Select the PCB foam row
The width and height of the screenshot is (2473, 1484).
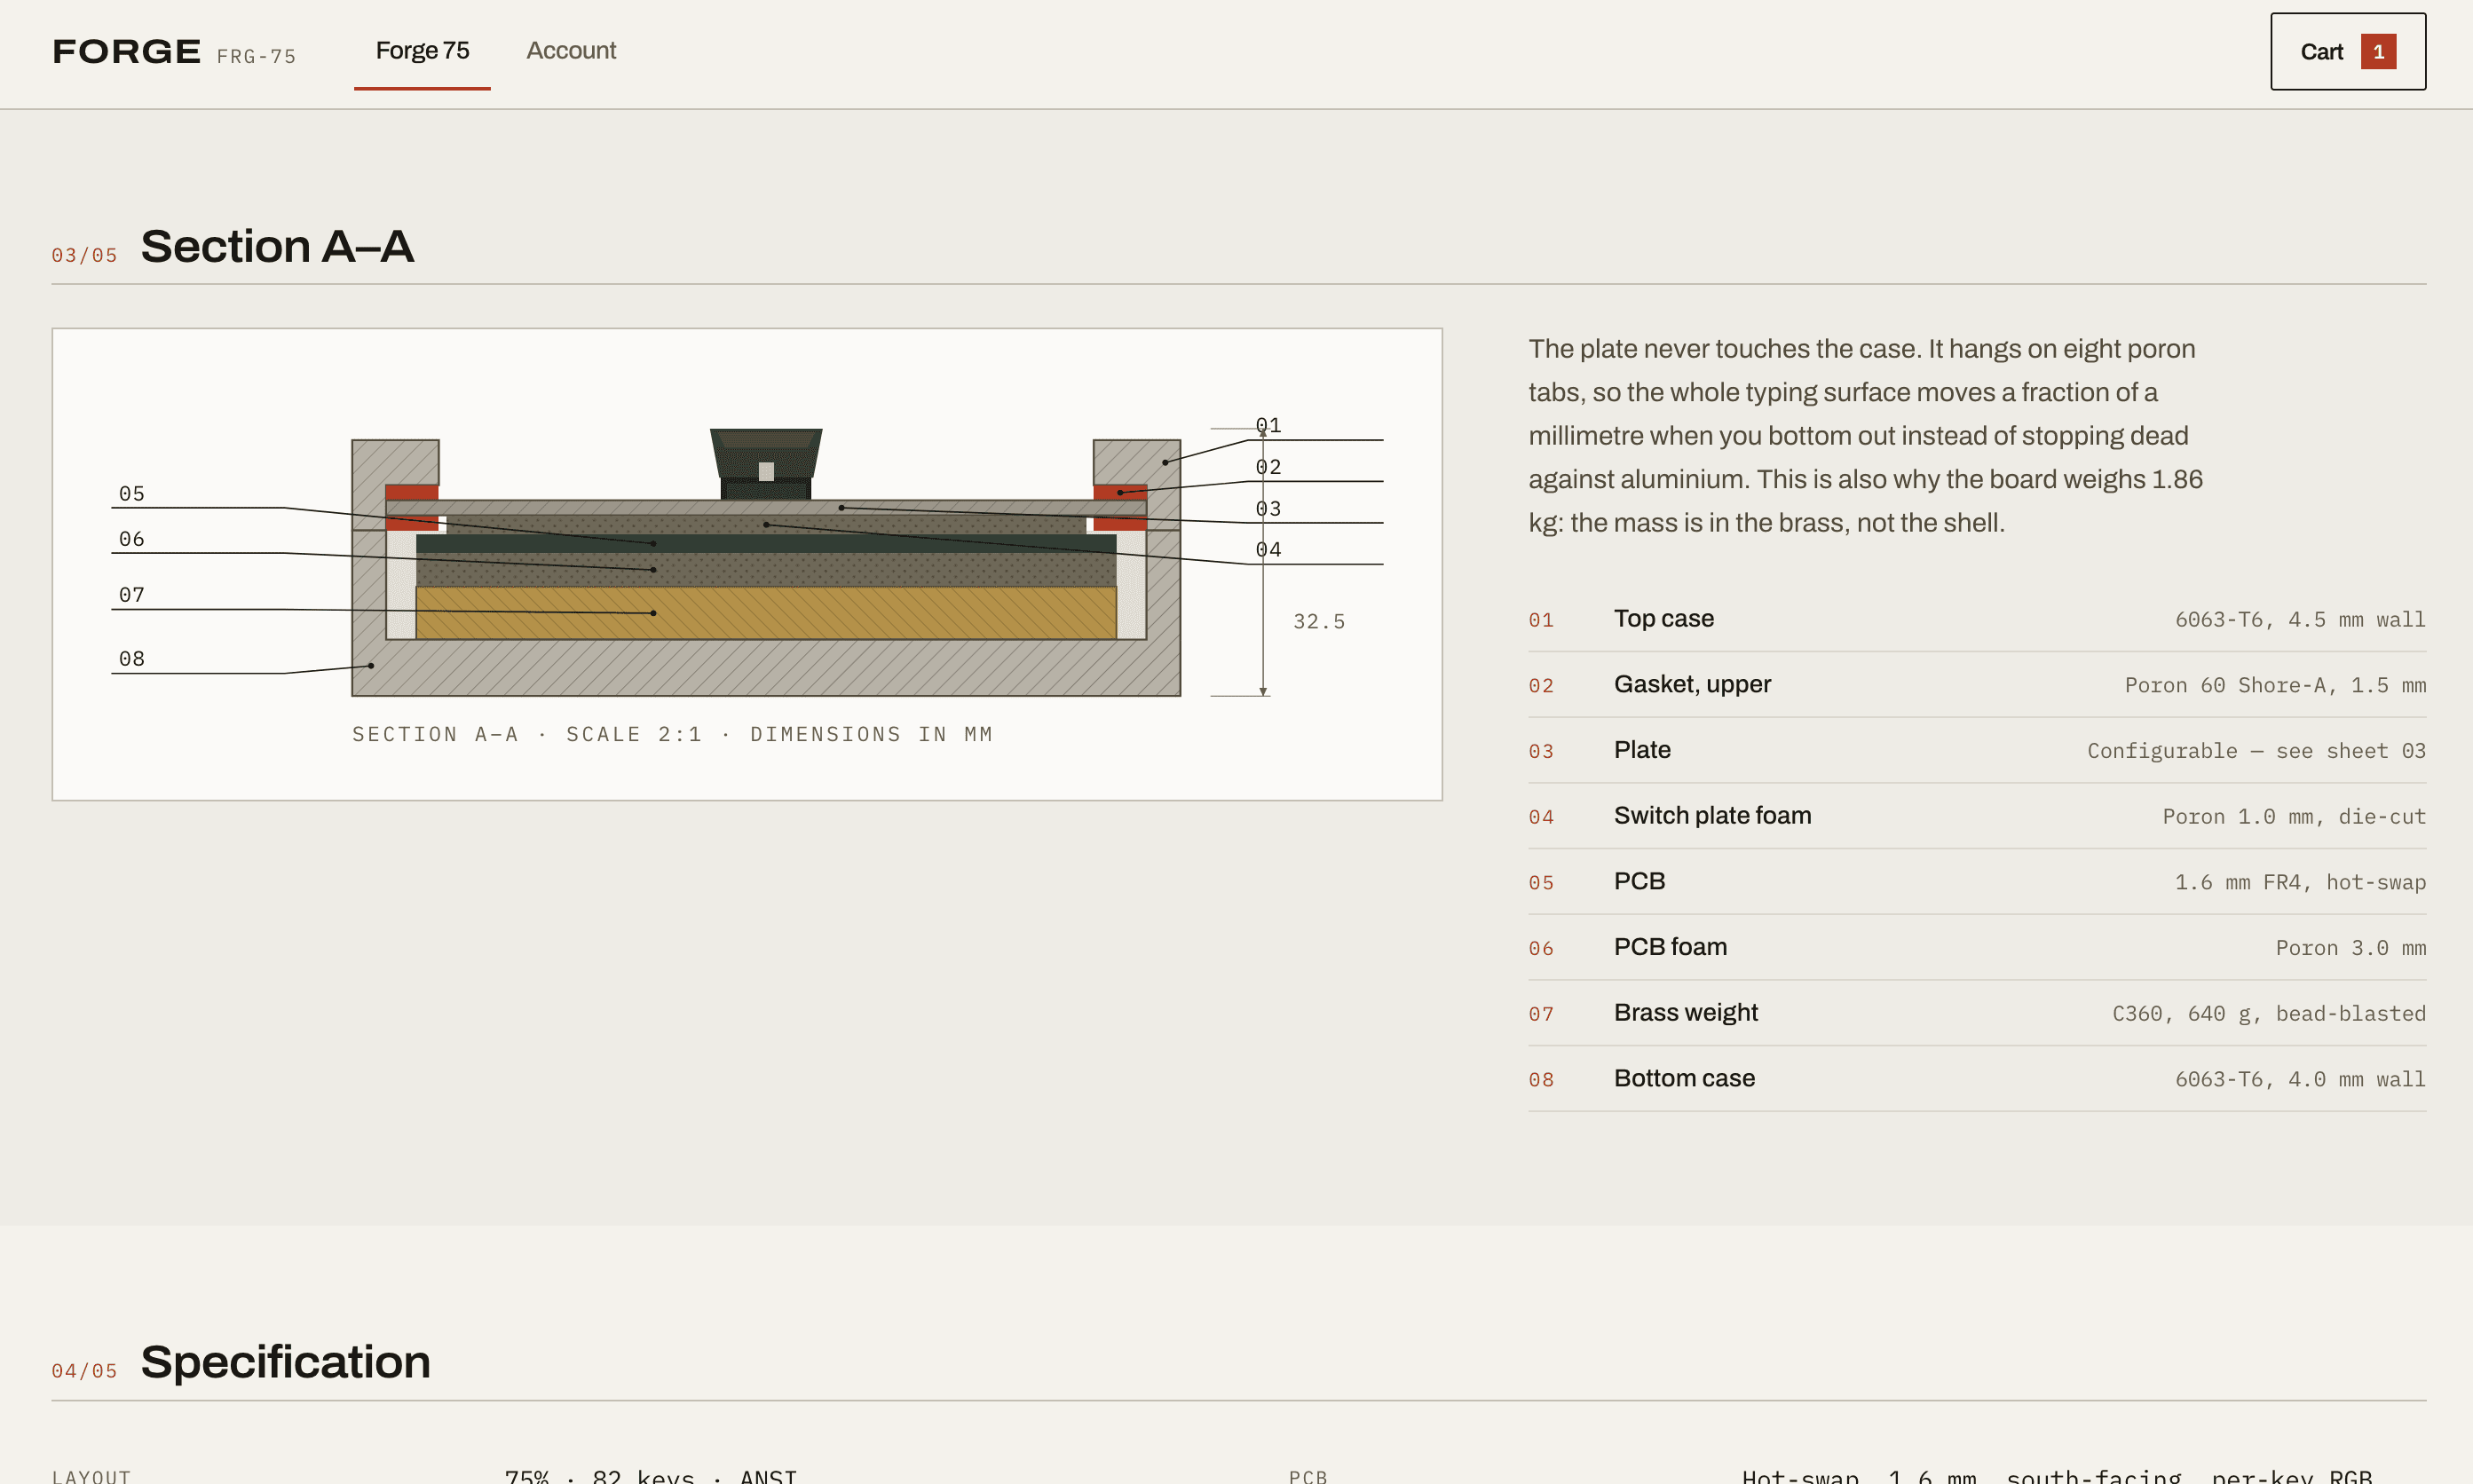click(1977, 948)
